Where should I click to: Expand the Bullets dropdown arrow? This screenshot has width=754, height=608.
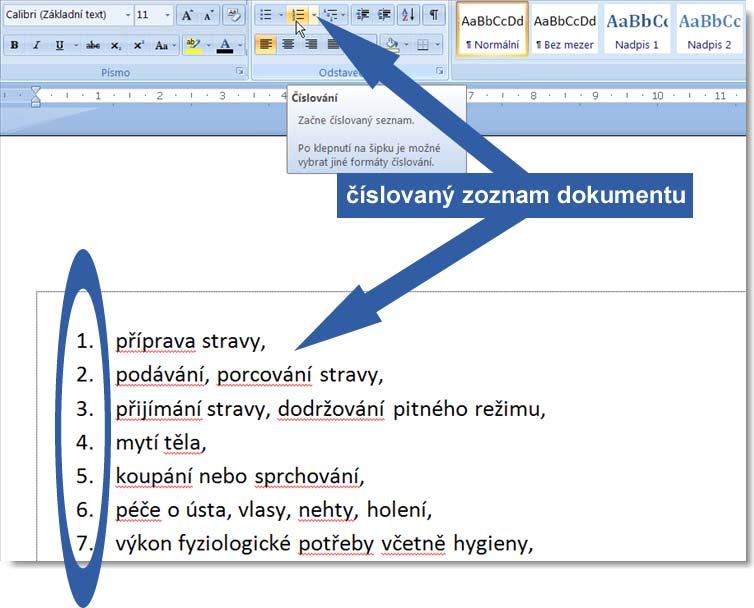click(x=281, y=15)
